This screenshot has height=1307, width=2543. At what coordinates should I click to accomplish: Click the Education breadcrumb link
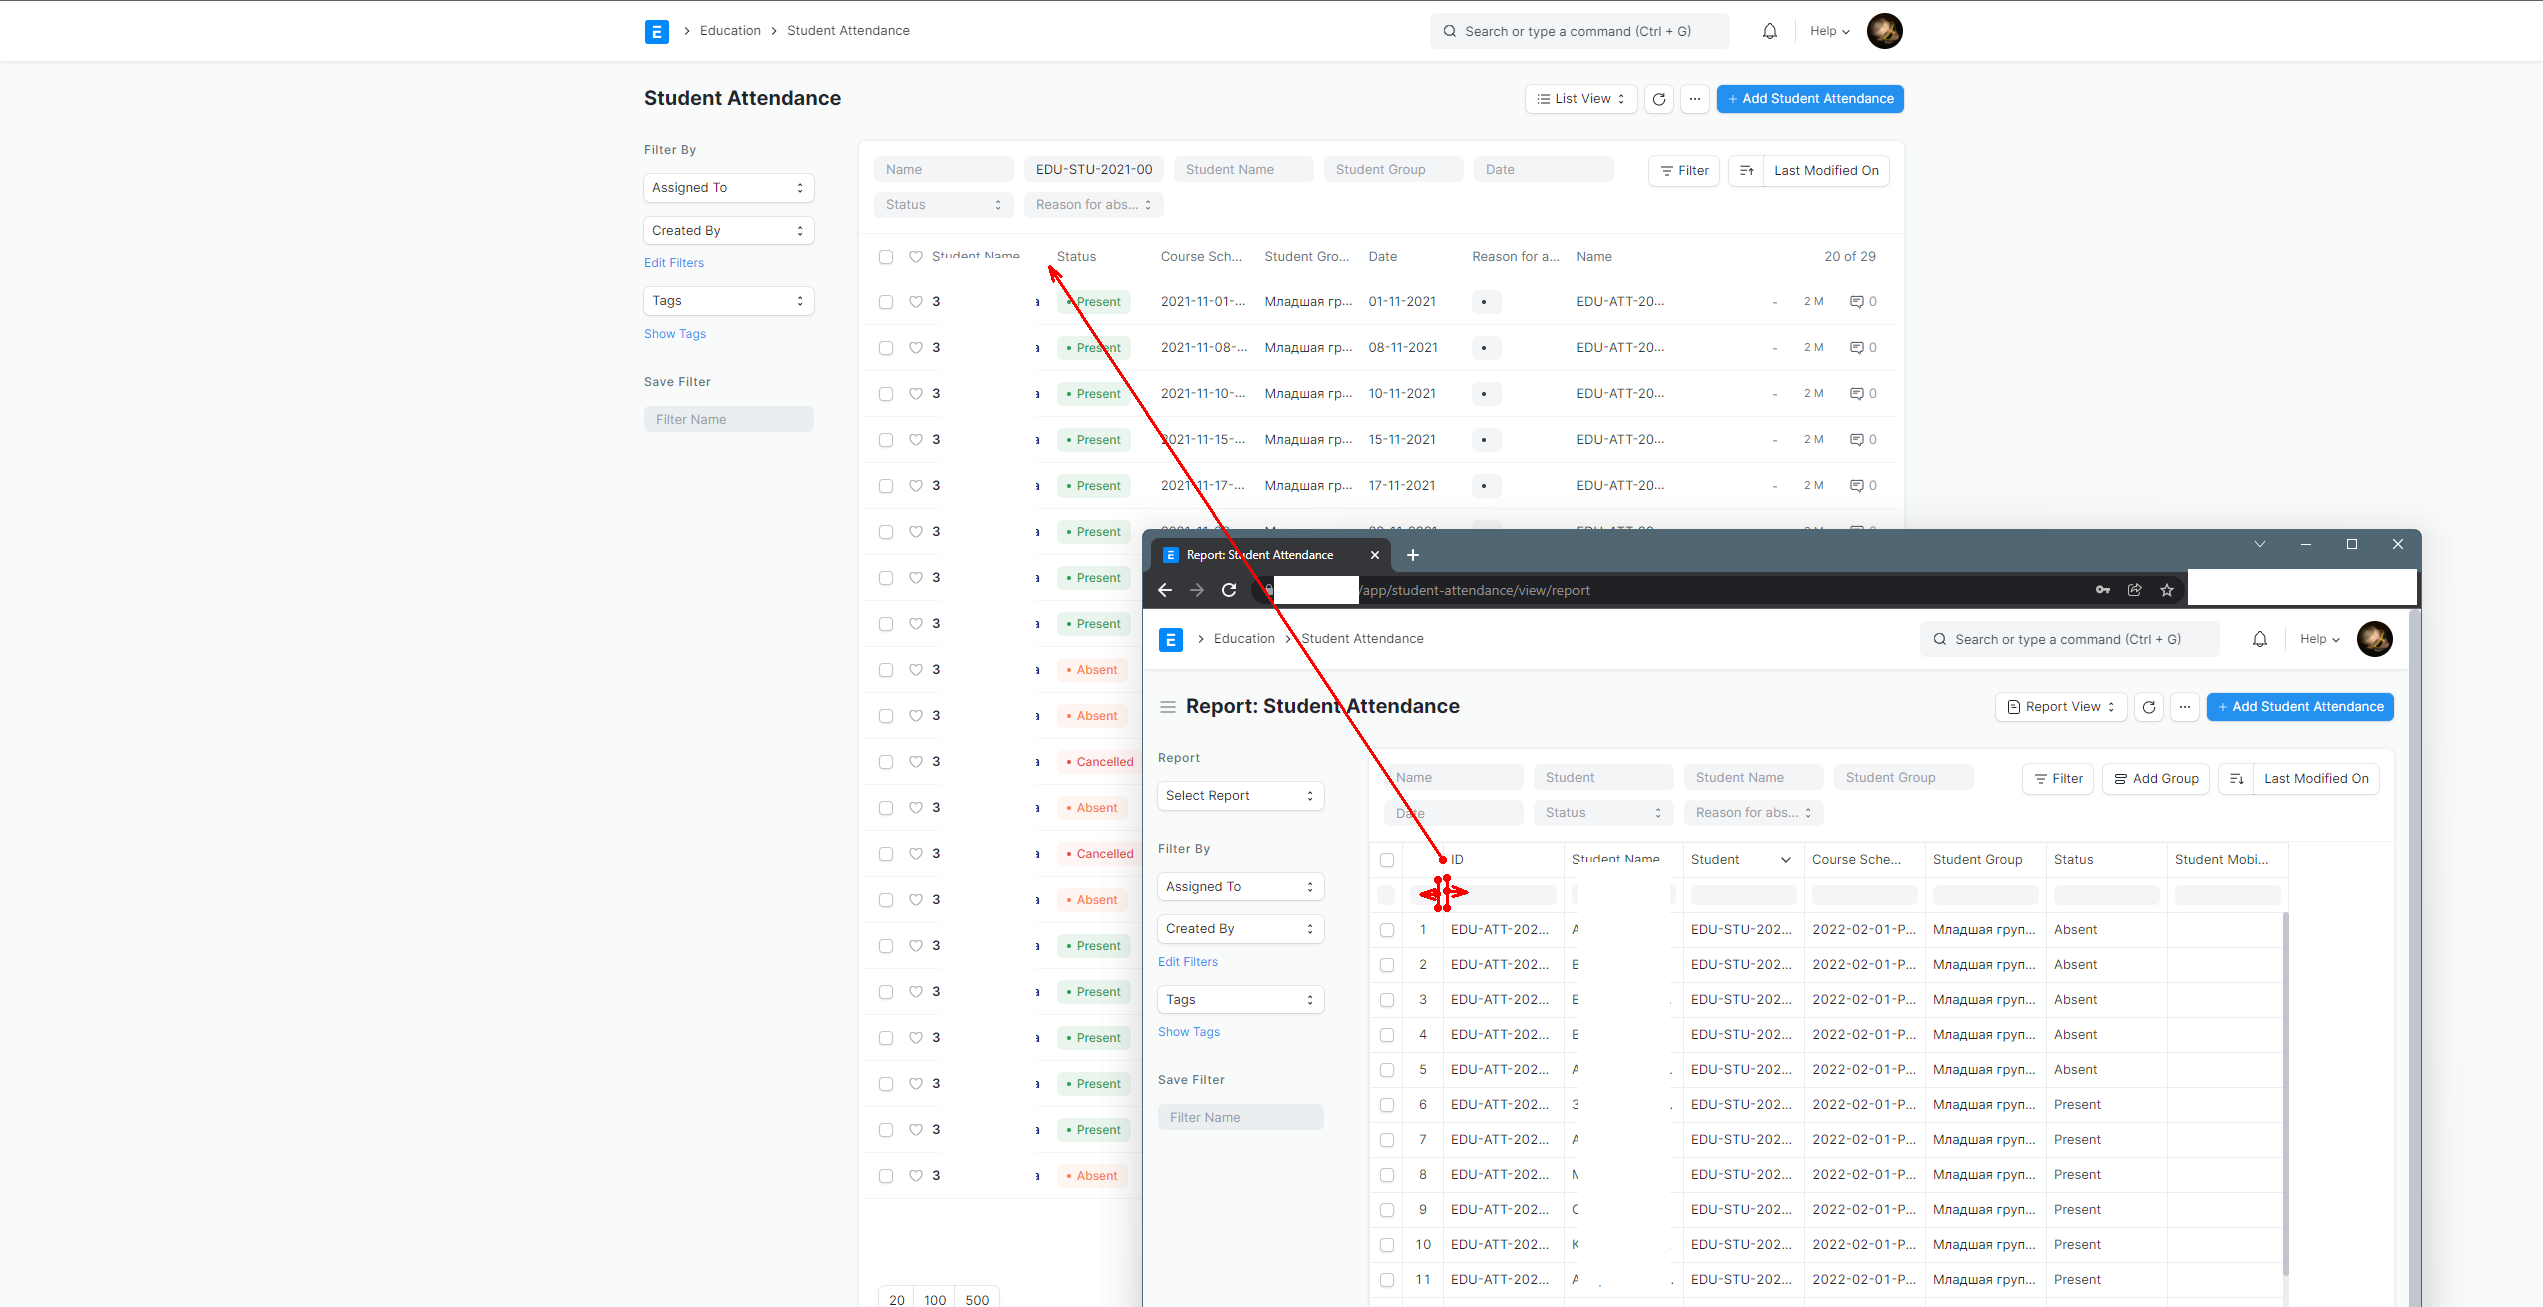[x=730, y=30]
